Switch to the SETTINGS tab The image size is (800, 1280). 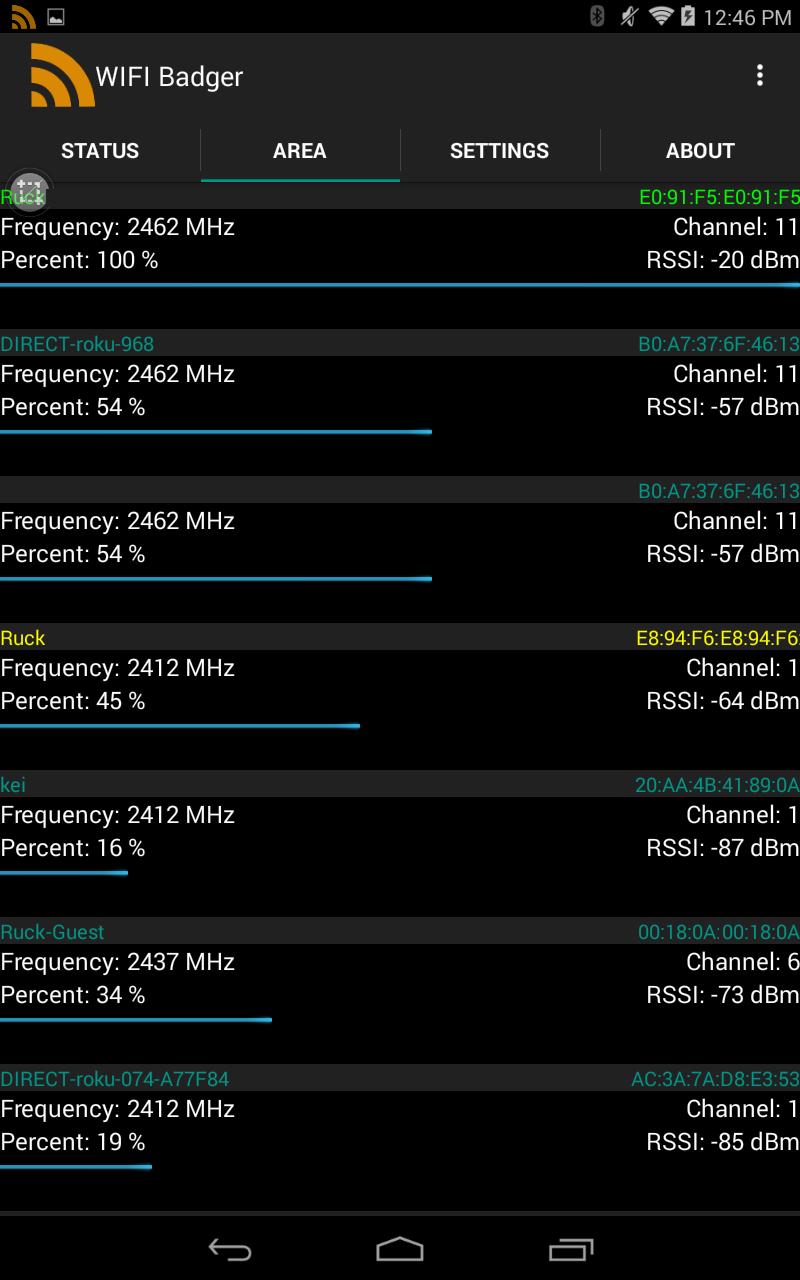499,151
